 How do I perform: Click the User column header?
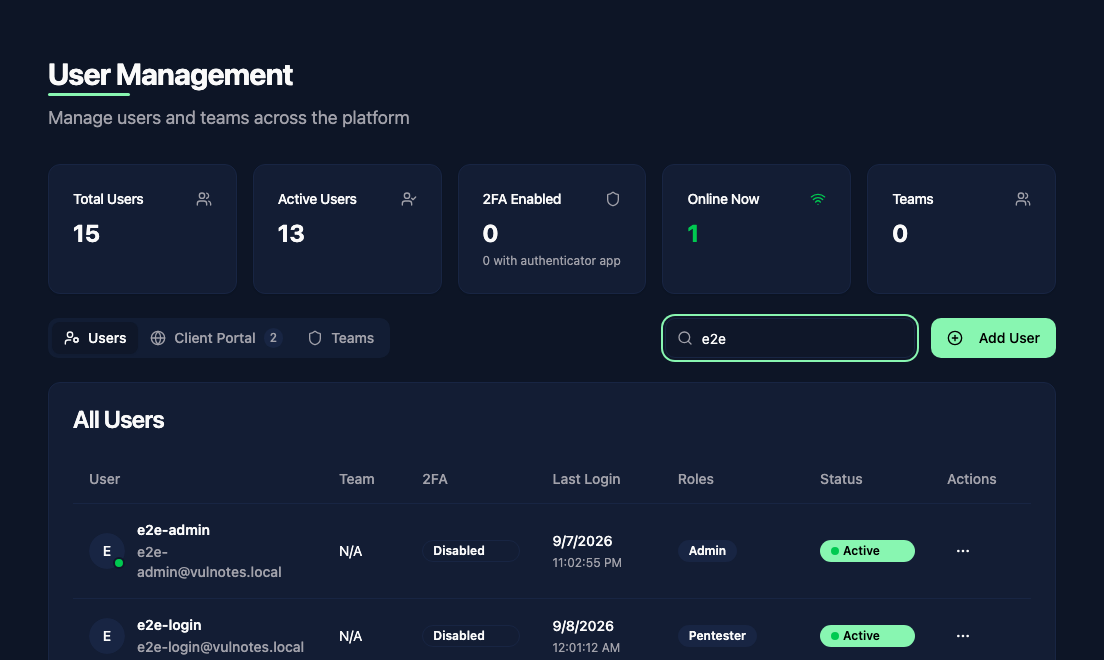point(104,479)
